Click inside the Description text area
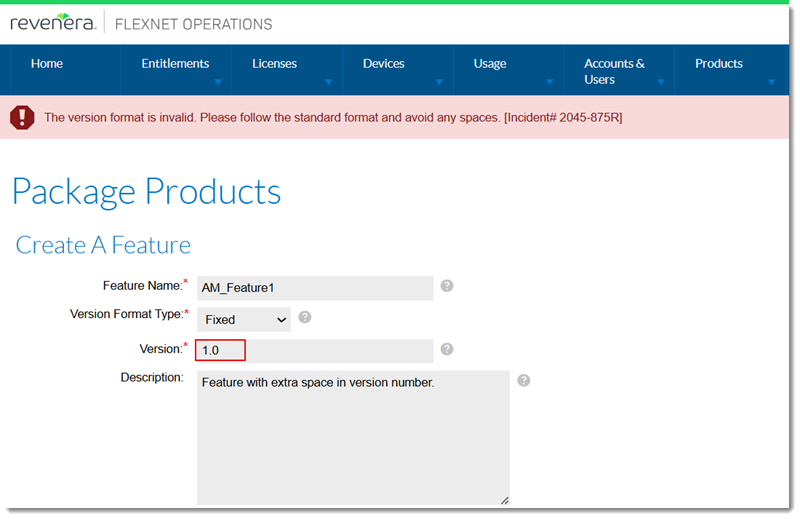The height and width of the screenshot is (519, 800). [x=353, y=438]
